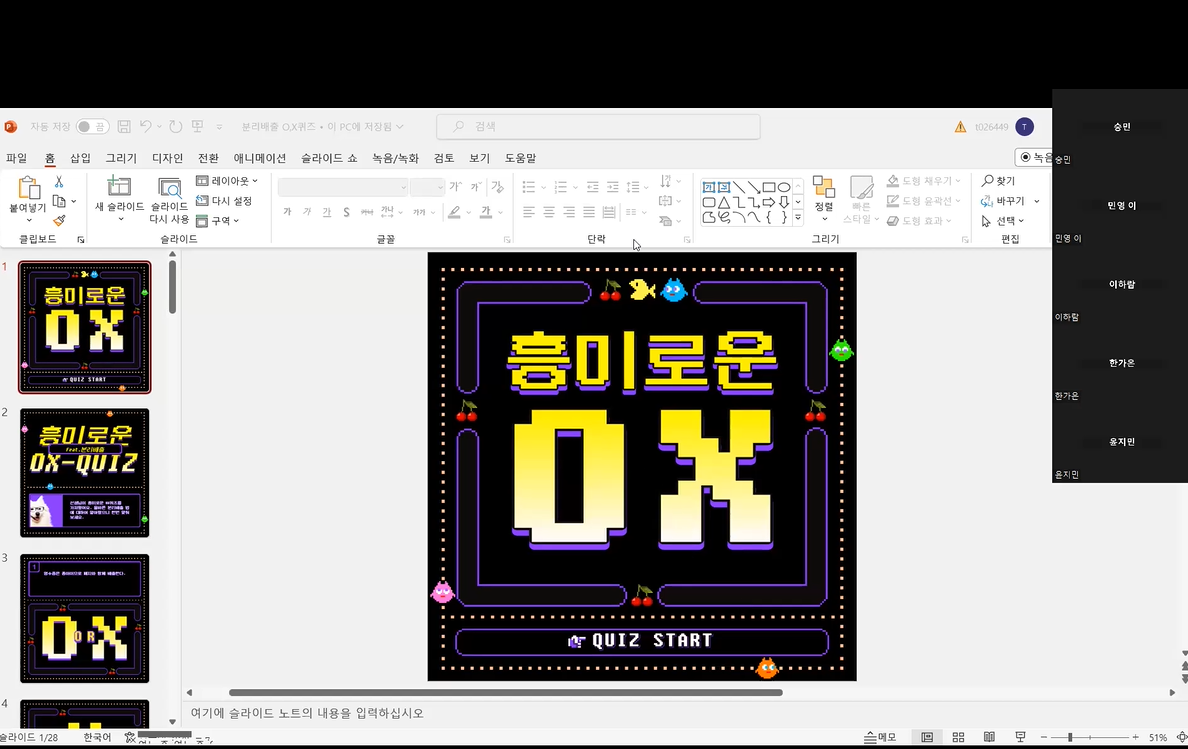Select the Right Arrow shape in gallery
Viewport: 1188px width, 749px height.
[769, 202]
